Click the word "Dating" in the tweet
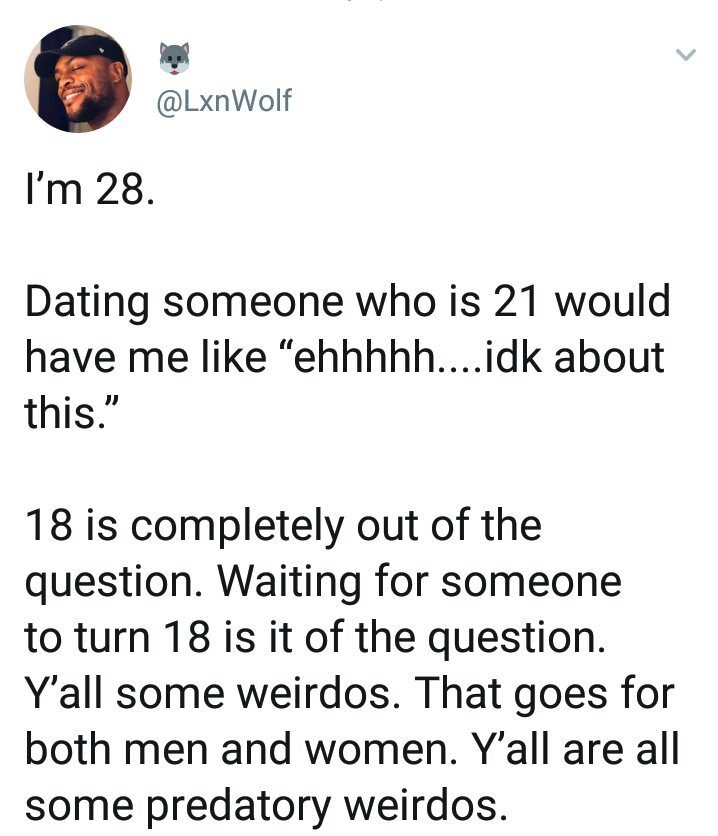This screenshot has width=718, height=836. tap(85, 303)
